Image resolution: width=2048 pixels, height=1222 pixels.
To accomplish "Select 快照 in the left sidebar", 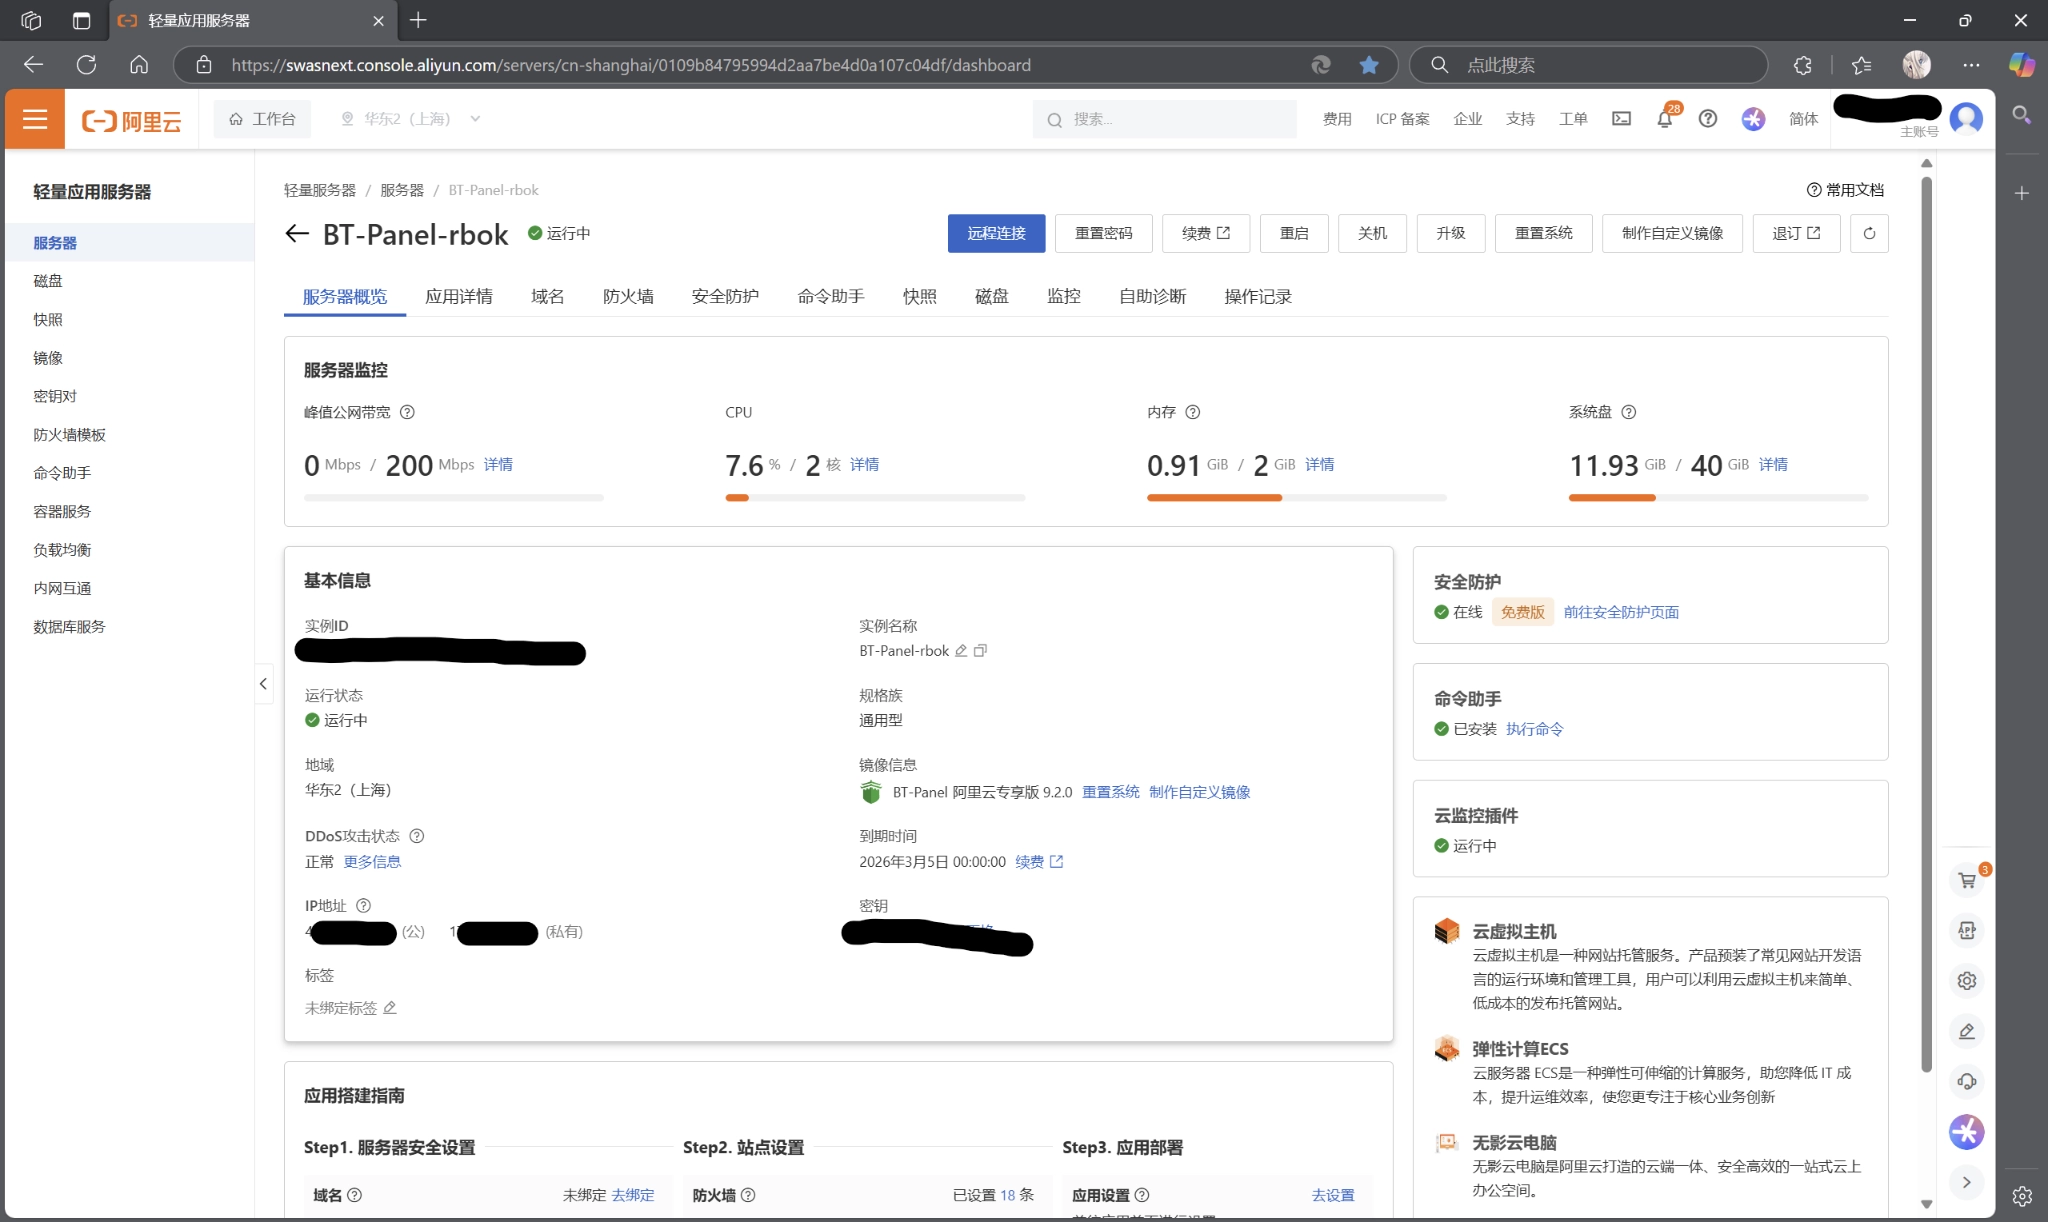I will pyautogui.click(x=48, y=320).
